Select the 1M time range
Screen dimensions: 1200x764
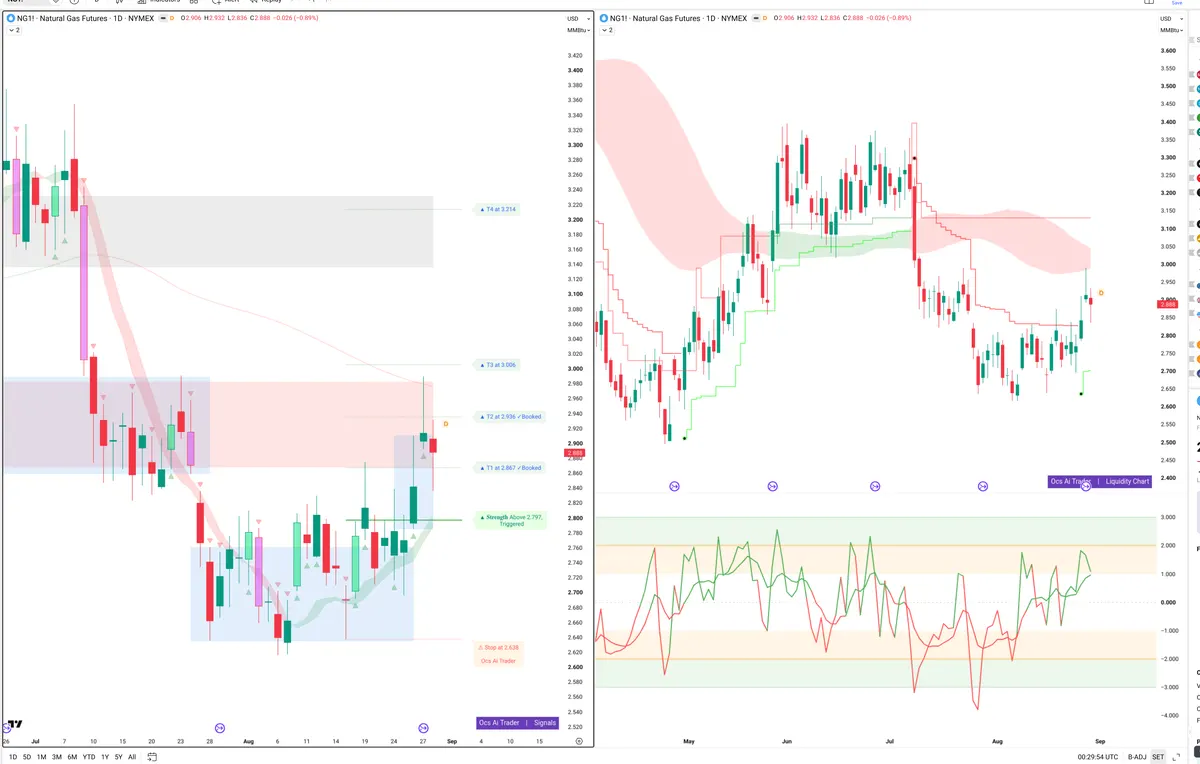click(x=41, y=757)
